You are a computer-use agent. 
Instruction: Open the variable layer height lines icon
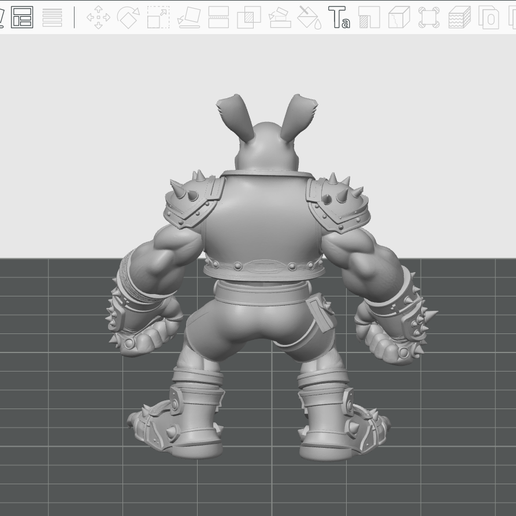click(52, 17)
